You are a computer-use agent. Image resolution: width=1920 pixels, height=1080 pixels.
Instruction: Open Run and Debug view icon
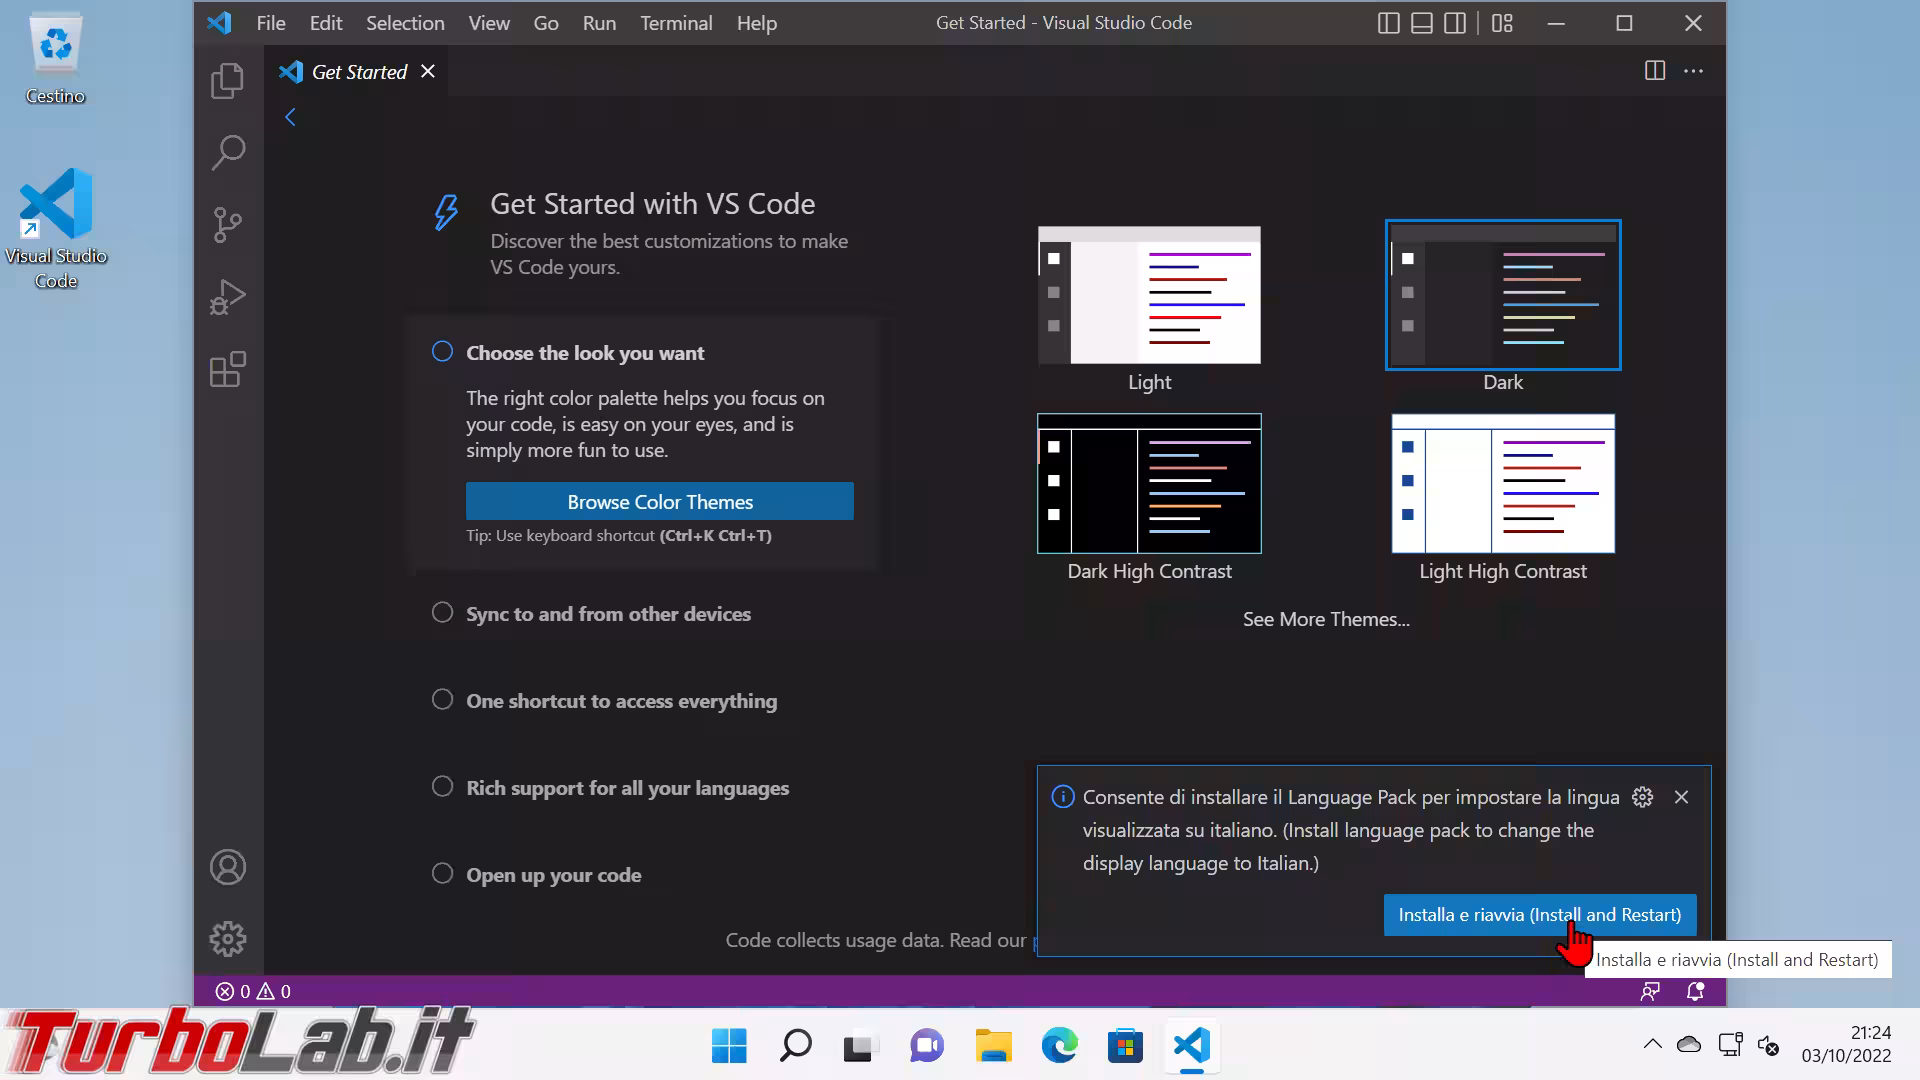pyautogui.click(x=228, y=297)
